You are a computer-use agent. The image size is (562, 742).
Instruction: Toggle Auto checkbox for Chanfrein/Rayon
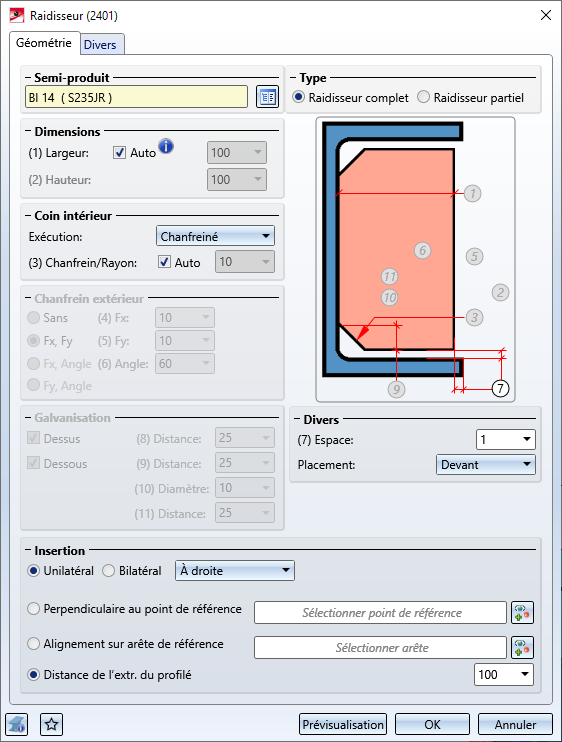(x=164, y=262)
